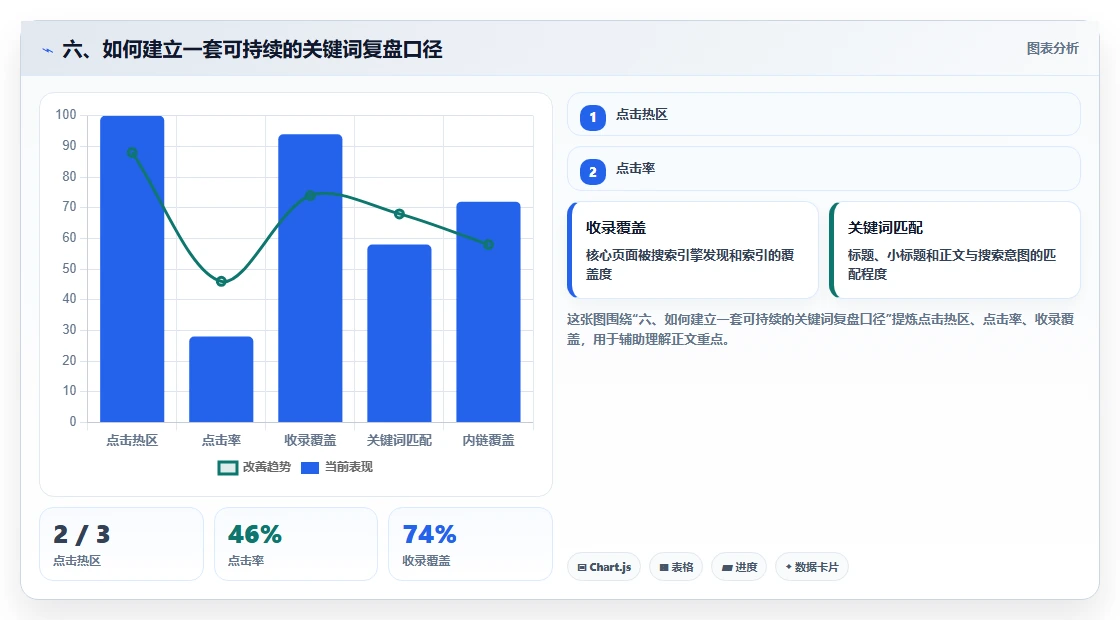Click the y-axis value 100
This screenshot has width=1120, height=620.
click(x=66, y=115)
